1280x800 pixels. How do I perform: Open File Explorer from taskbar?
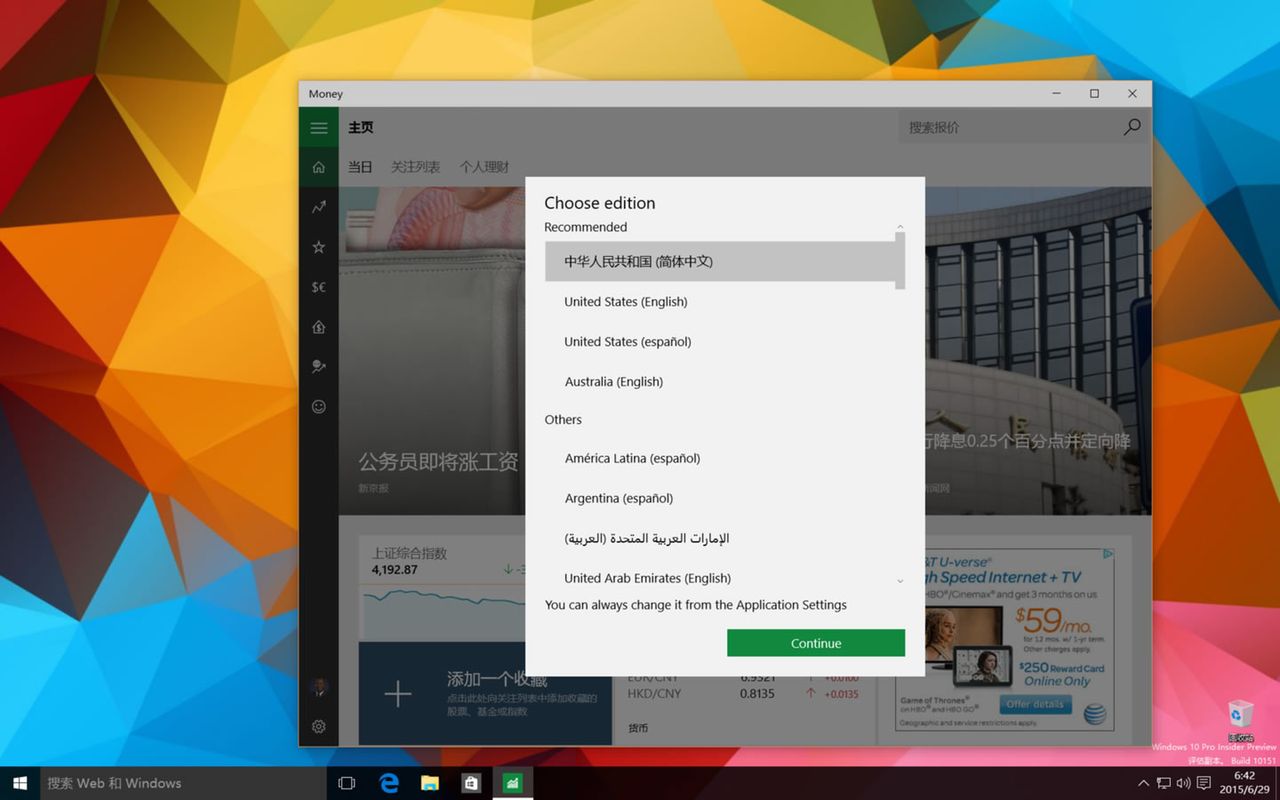430,783
